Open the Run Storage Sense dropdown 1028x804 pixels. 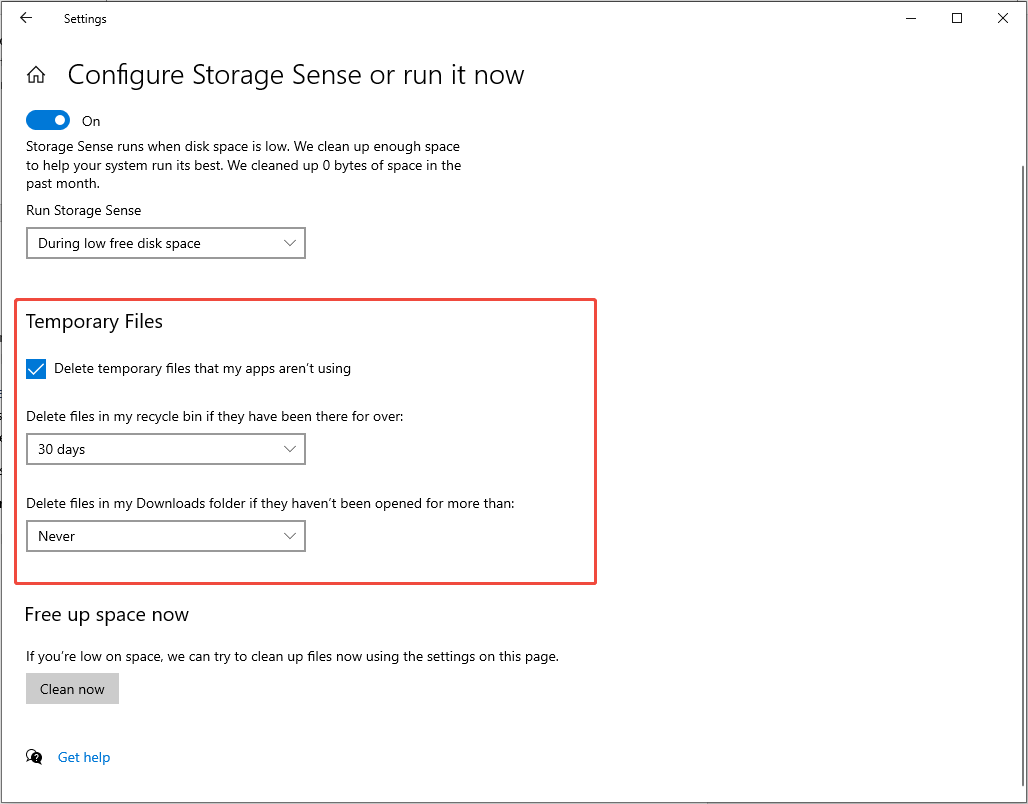tap(166, 243)
